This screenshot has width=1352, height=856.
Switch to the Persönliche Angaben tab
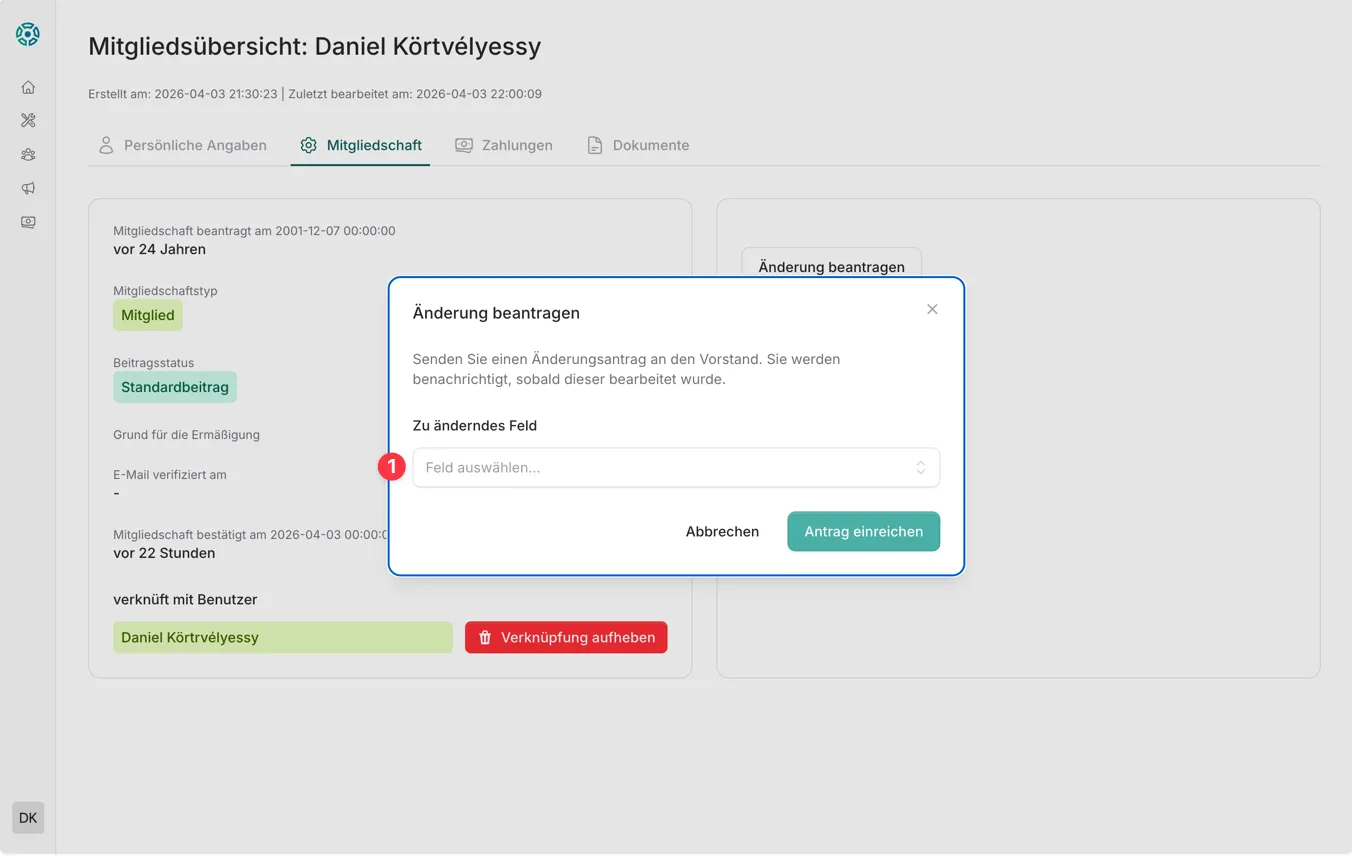pos(183,144)
